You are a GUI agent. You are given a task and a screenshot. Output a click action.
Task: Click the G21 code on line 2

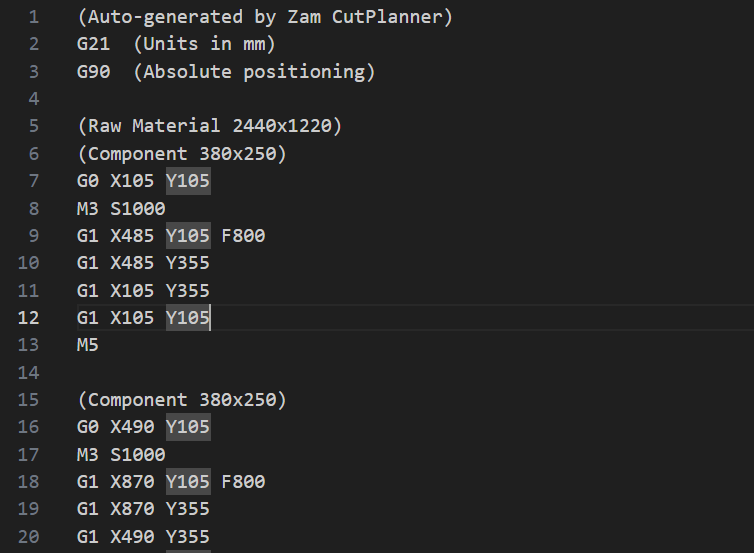(x=93, y=44)
